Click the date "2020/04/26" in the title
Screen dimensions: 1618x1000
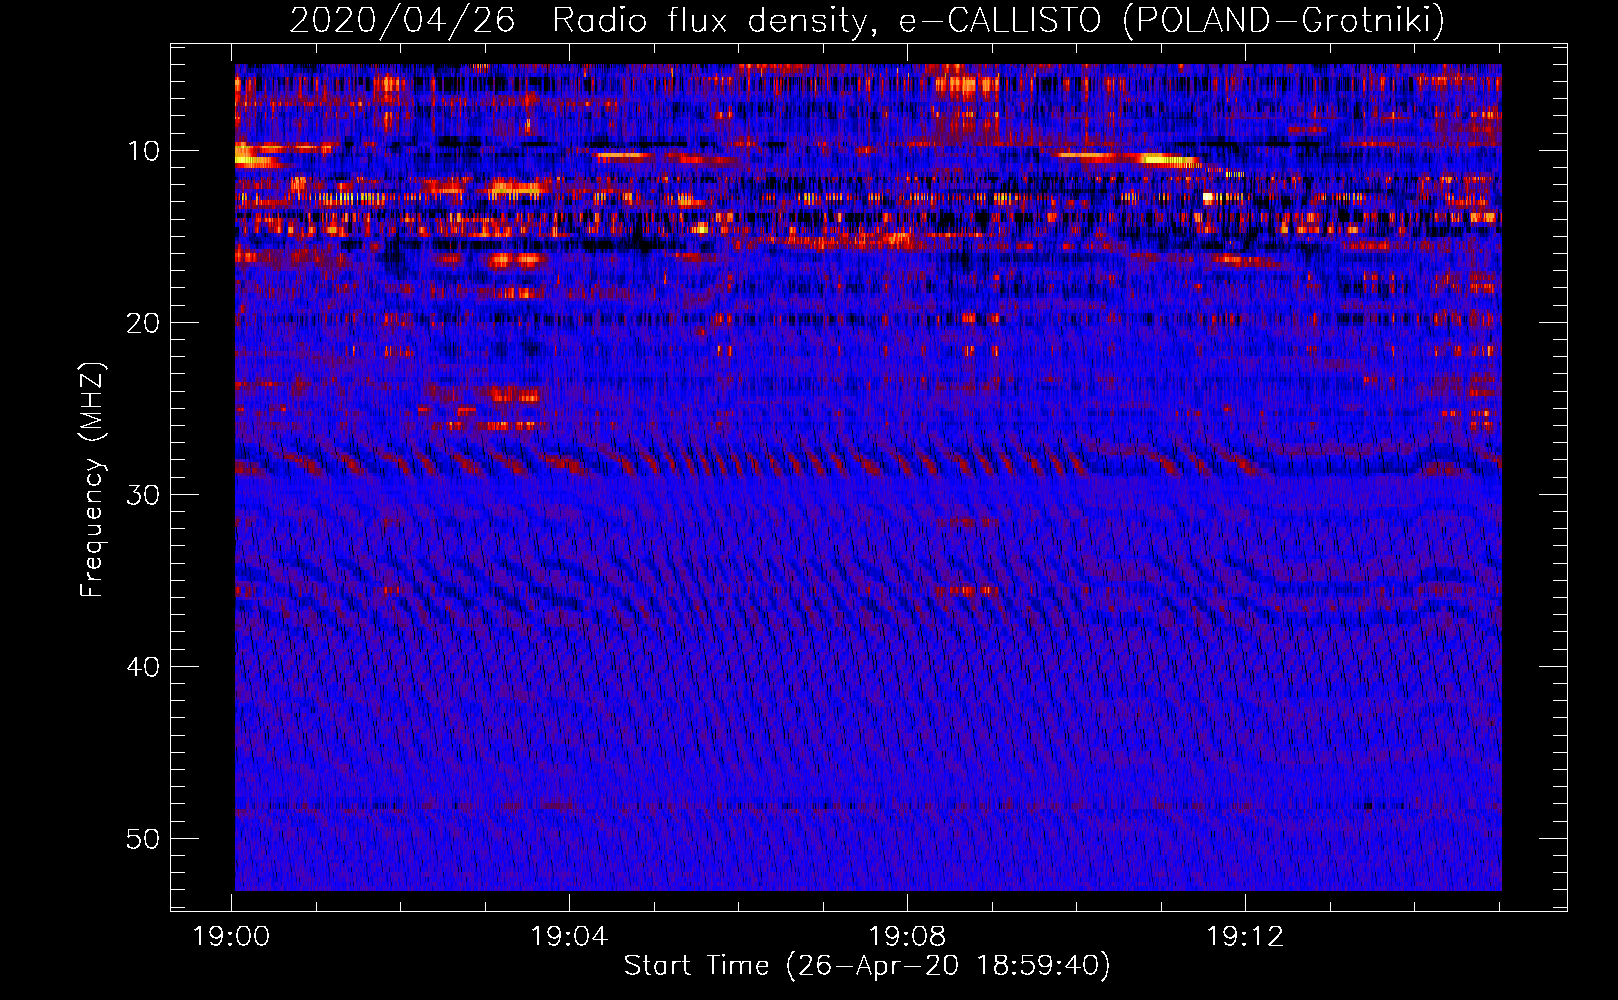(403, 21)
